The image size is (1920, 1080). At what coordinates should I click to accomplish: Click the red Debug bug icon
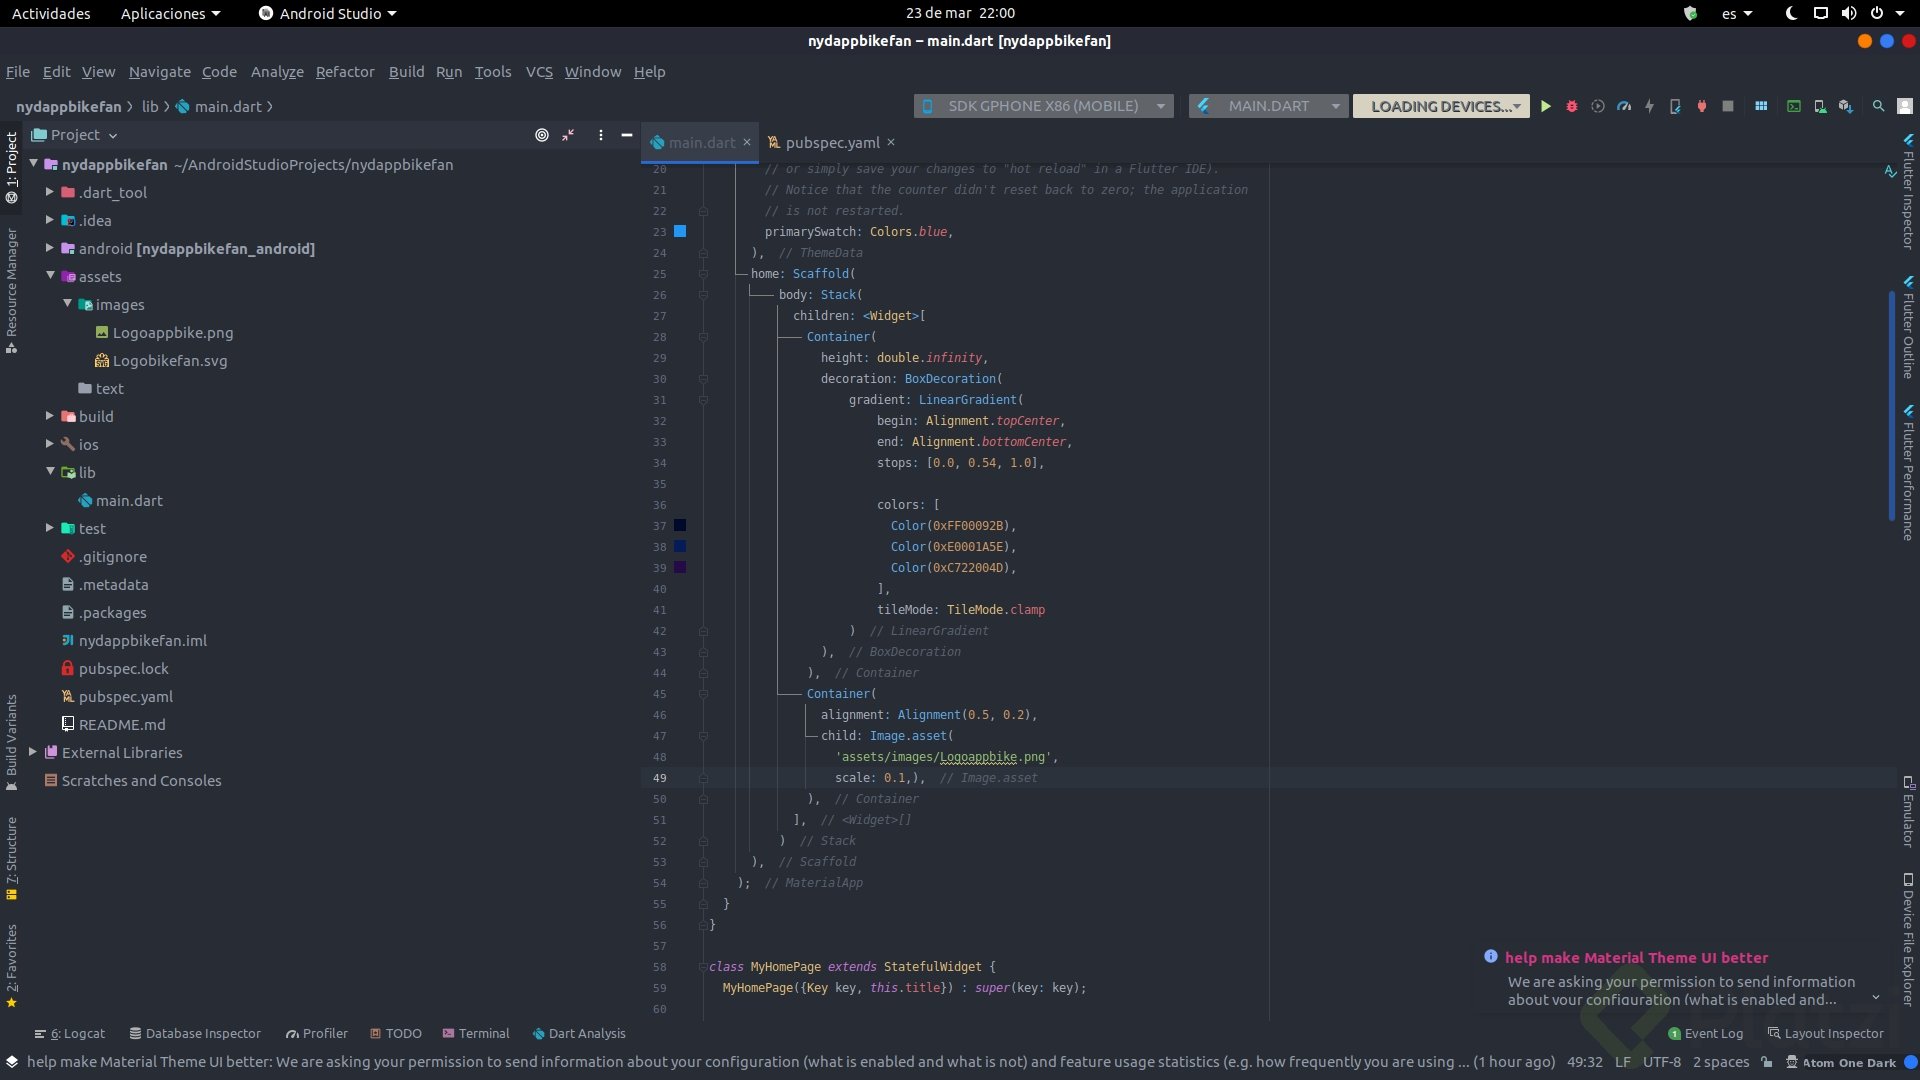(x=1571, y=106)
